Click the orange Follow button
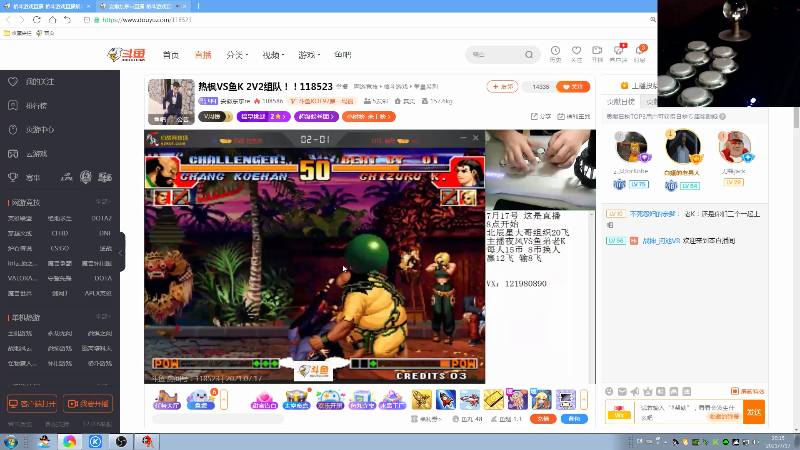 (573, 87)
